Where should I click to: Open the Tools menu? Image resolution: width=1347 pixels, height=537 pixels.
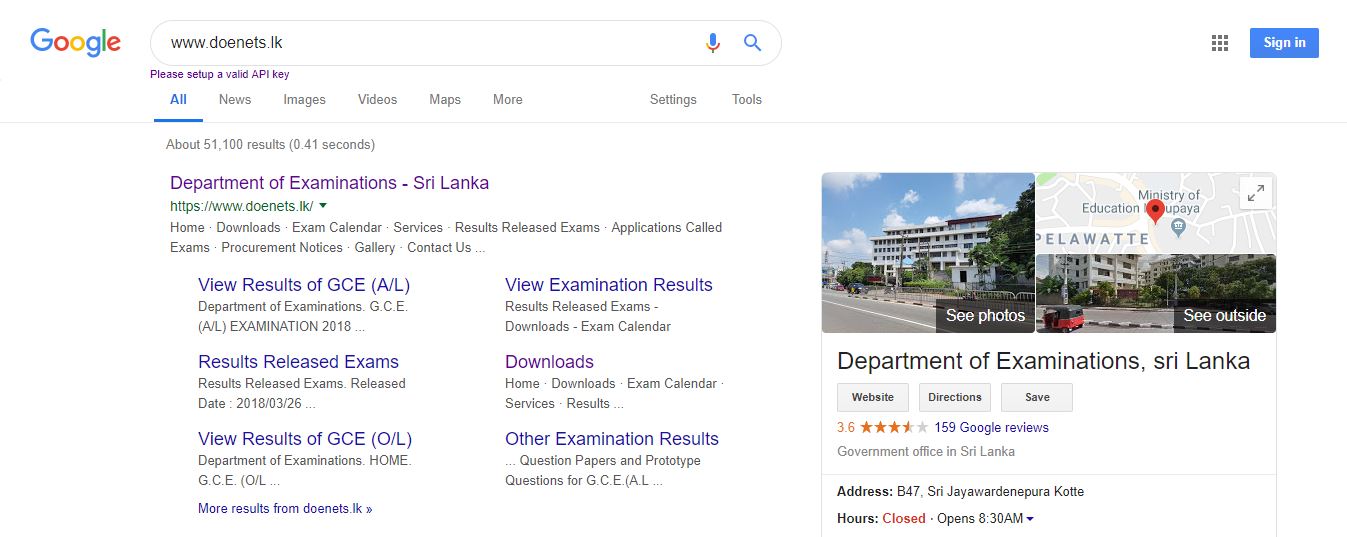pyautogui.click(x=747, y=100)
